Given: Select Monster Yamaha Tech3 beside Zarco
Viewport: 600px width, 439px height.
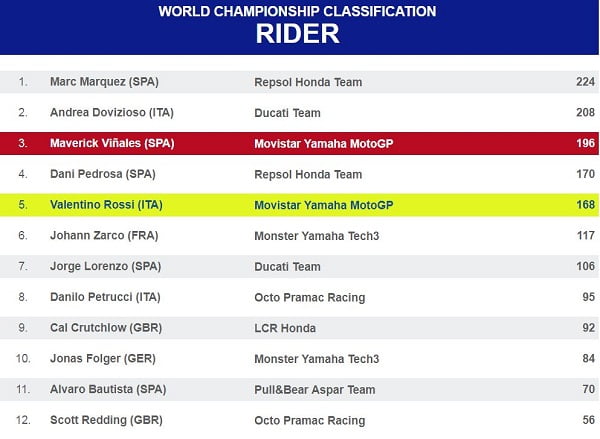Looking at the screenshot, I should pos(316,236).
